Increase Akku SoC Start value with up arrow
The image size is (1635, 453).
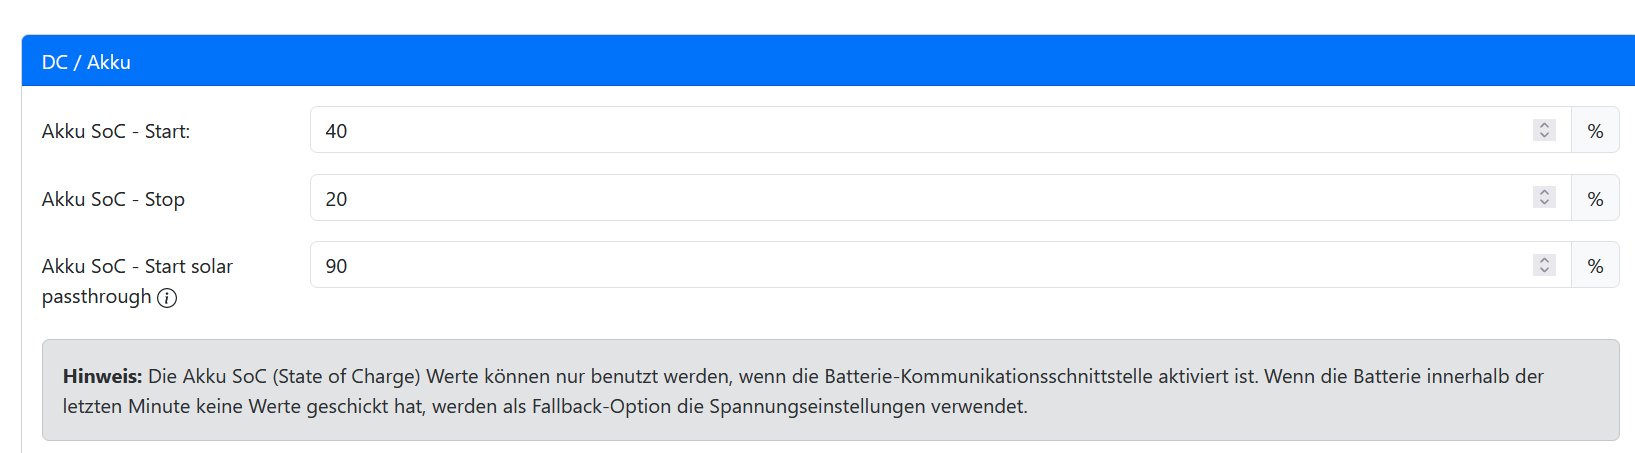click(x=1544, y=125)
